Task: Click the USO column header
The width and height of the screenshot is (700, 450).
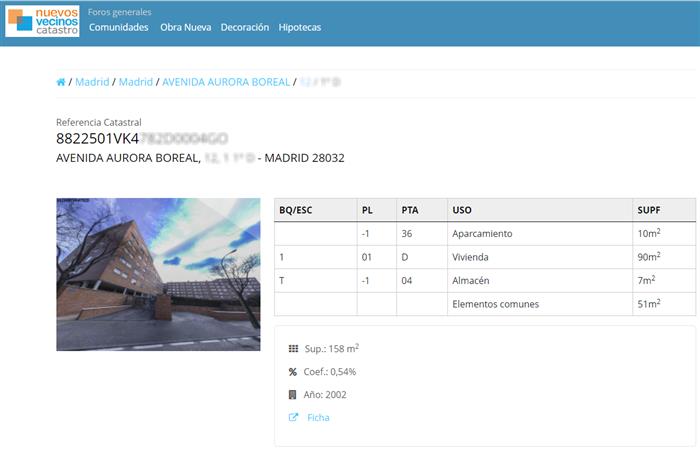Action: tap(462, 210)
